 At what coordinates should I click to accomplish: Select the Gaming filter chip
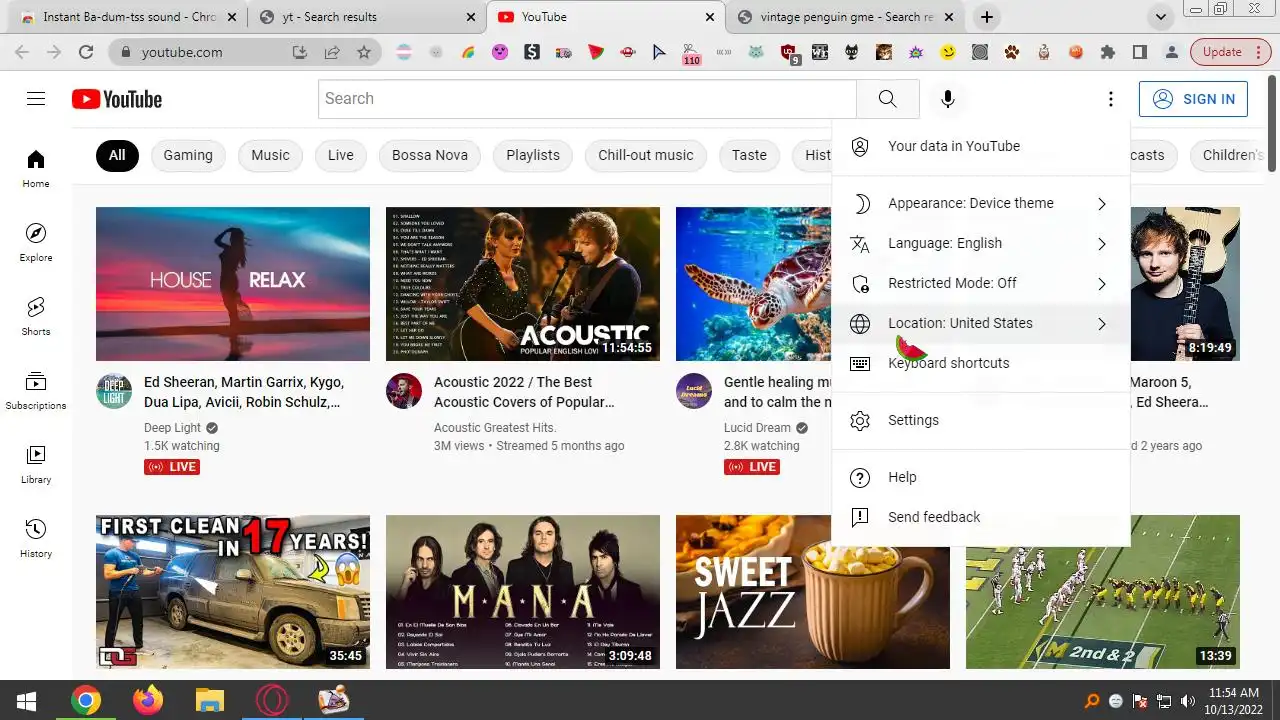coord(188,155)
